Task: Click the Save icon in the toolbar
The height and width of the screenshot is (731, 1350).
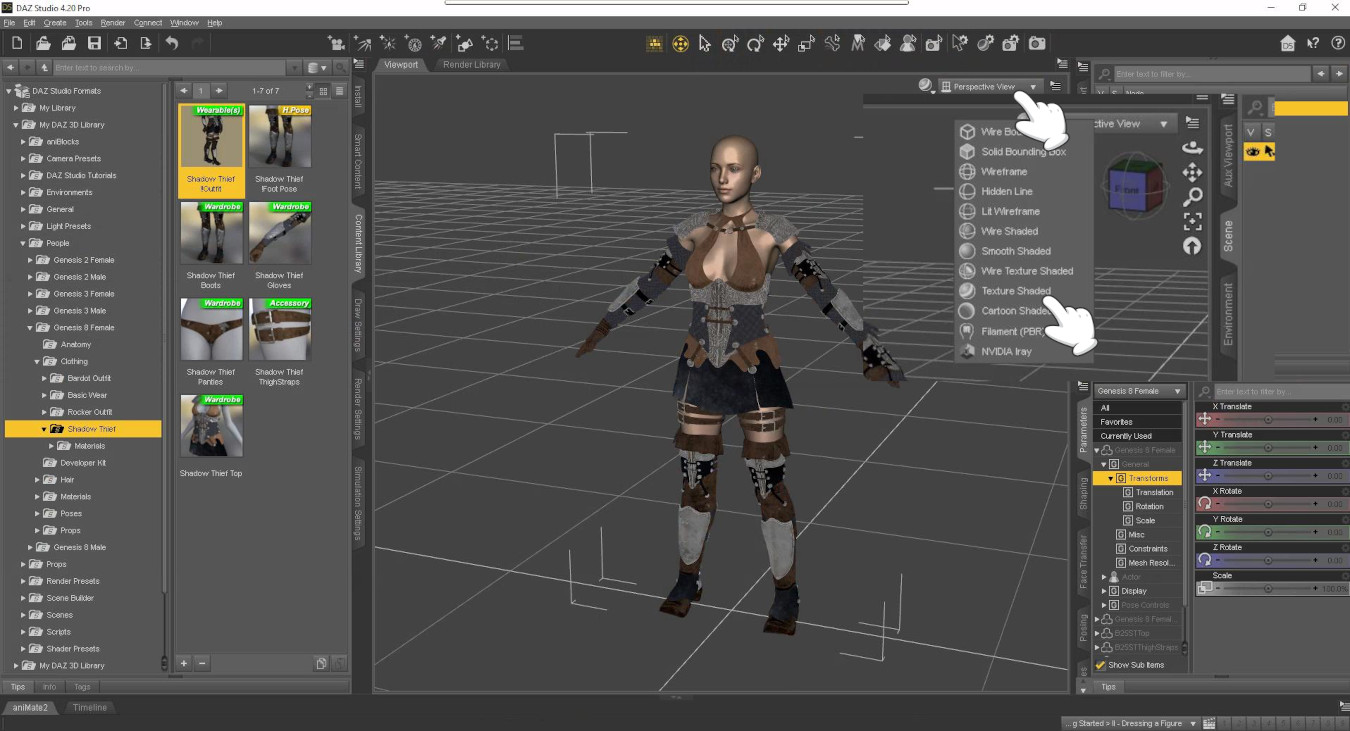Action: coord(94,44)
